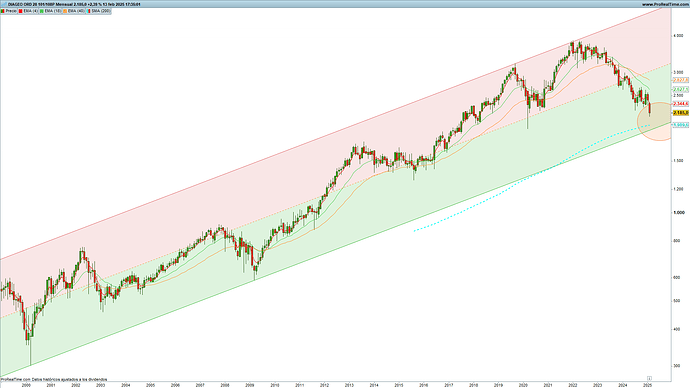Click the orange EMA (40) legend square
Screen dimensions: 690x388
(65, 11)
